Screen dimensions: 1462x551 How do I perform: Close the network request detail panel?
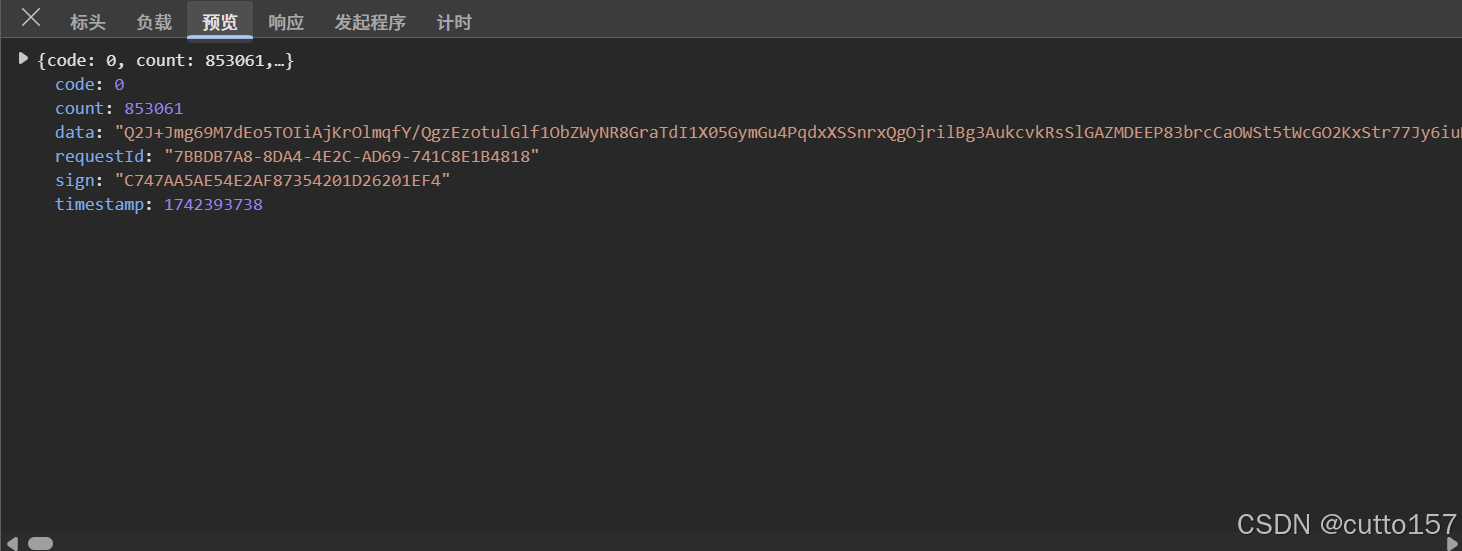point(31,17)
